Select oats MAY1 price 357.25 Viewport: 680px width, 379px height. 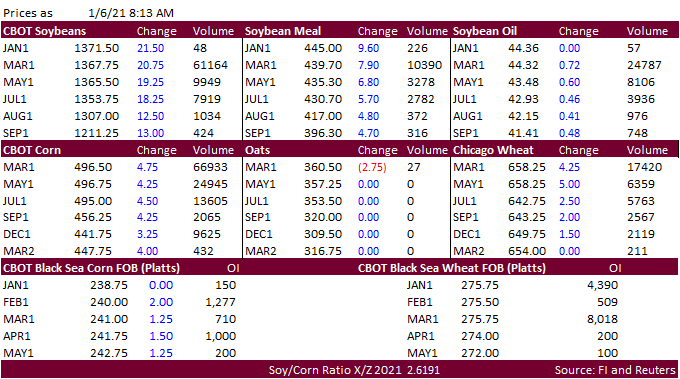coord(323,184)
